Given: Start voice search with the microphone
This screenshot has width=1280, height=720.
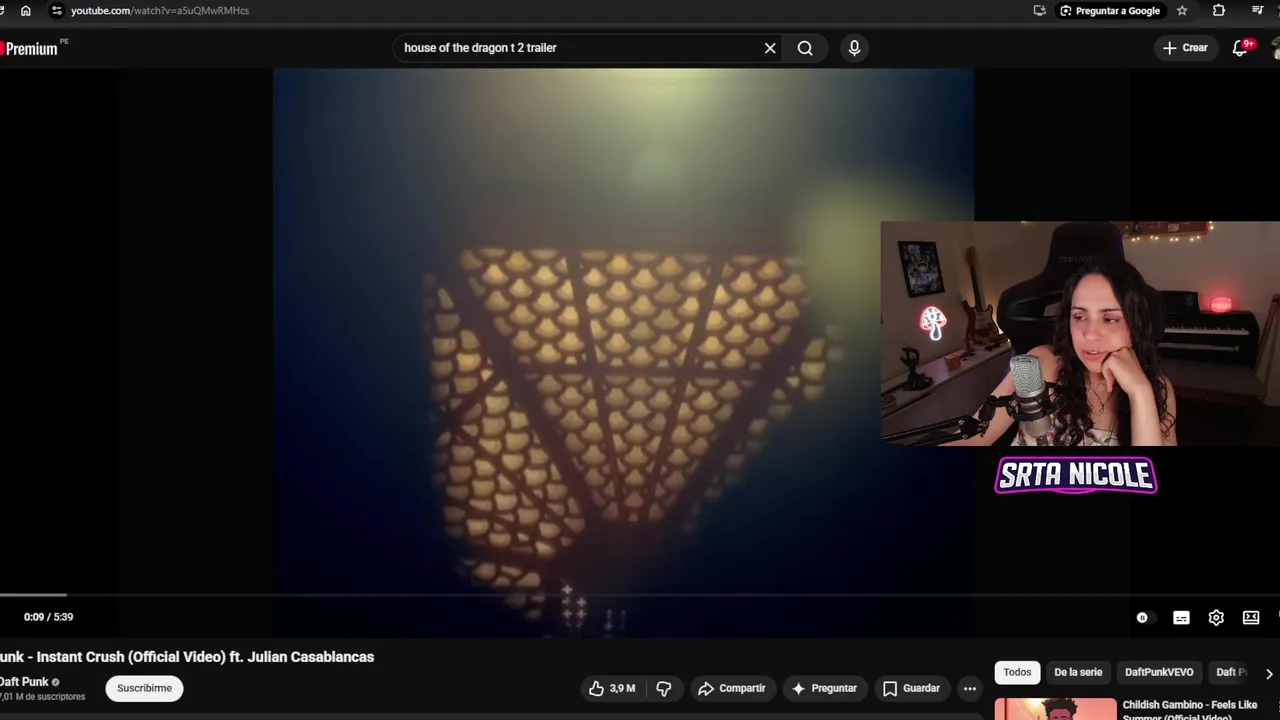Looking at the screenshot, I should coord(854,48).
